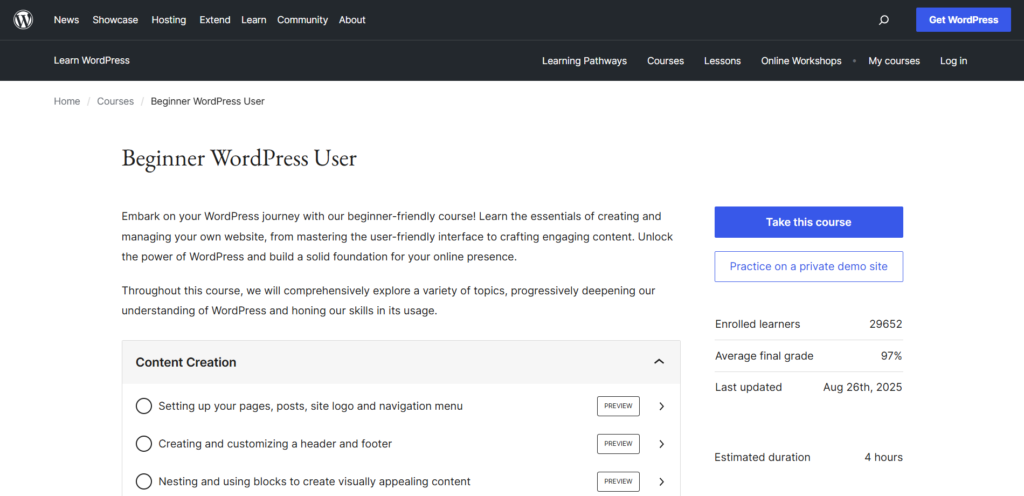Click Beginner WordPress User in the breadcrumb
The width and height of the screenshot is (1024, 496).
click(x=208, y=101)
